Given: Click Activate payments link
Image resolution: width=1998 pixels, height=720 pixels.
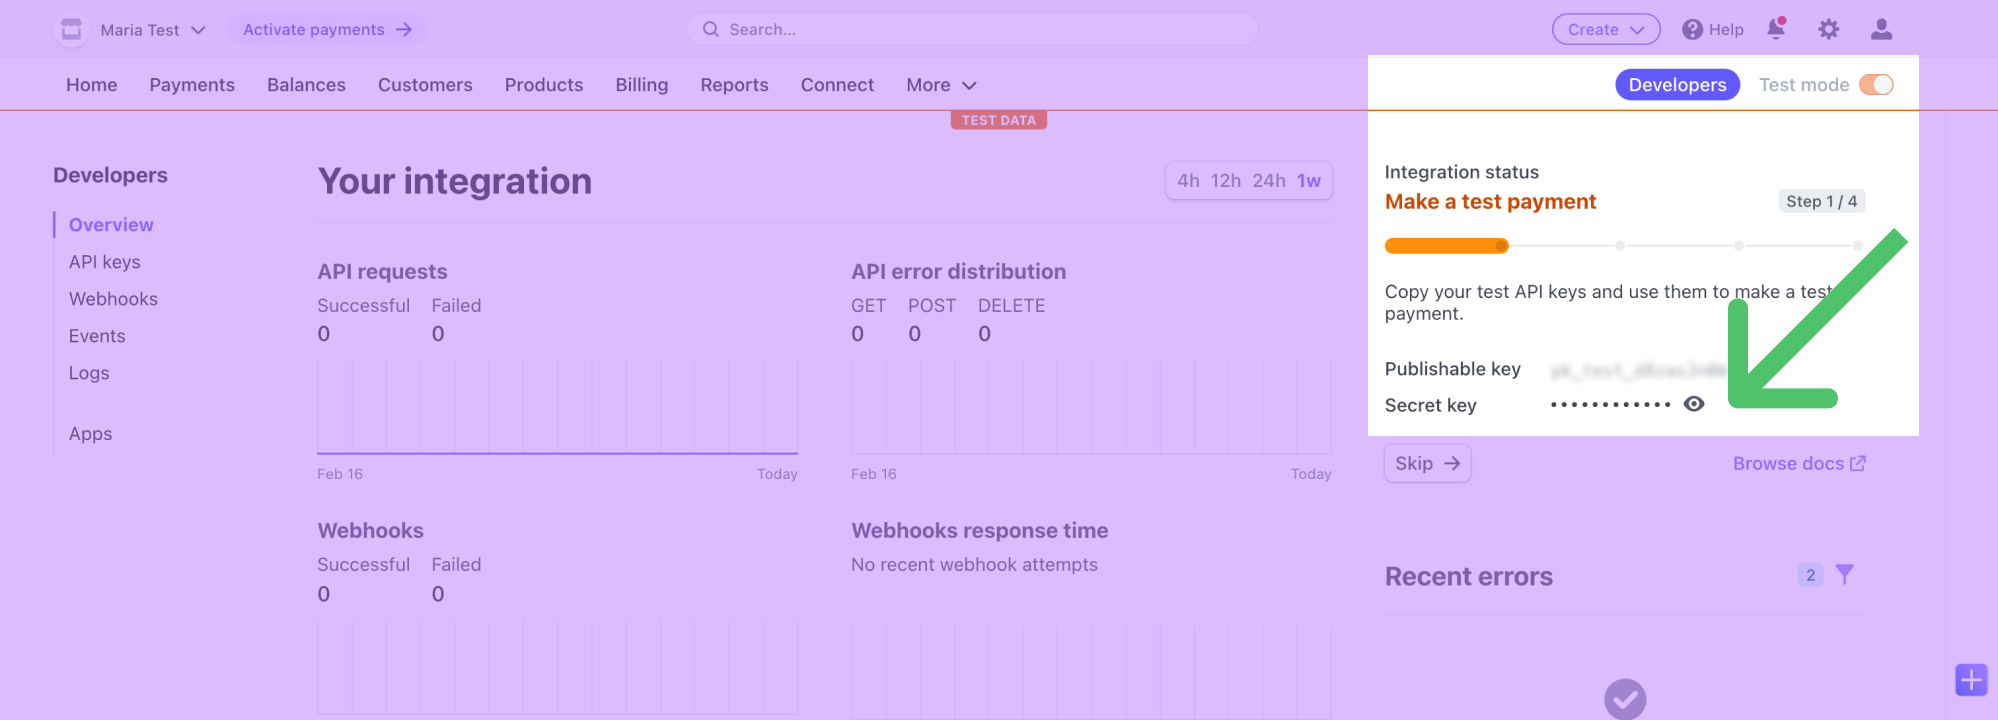Looking at the screenshot, I should pos(327,30).
